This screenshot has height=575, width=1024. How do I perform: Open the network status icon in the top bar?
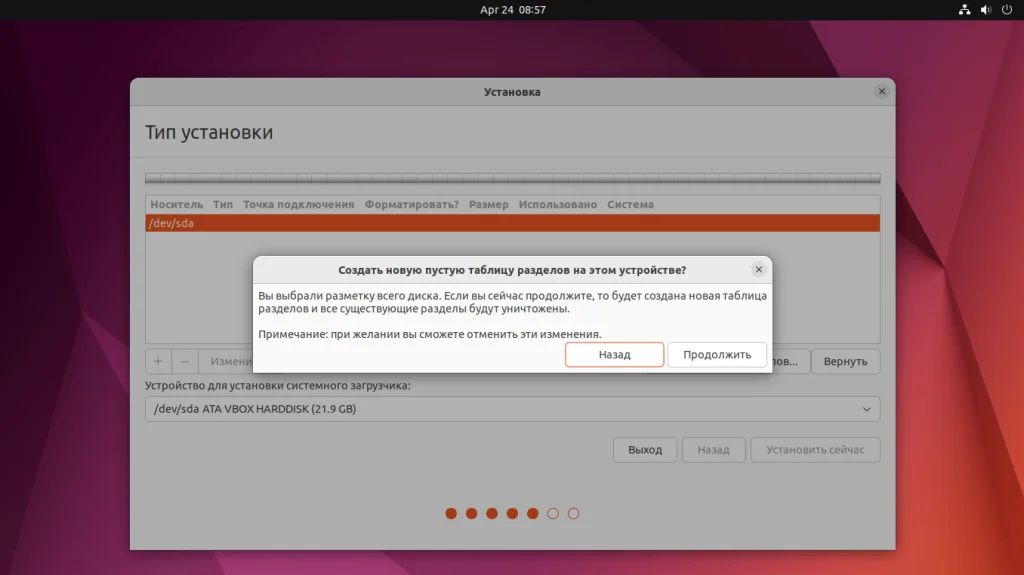964,10
